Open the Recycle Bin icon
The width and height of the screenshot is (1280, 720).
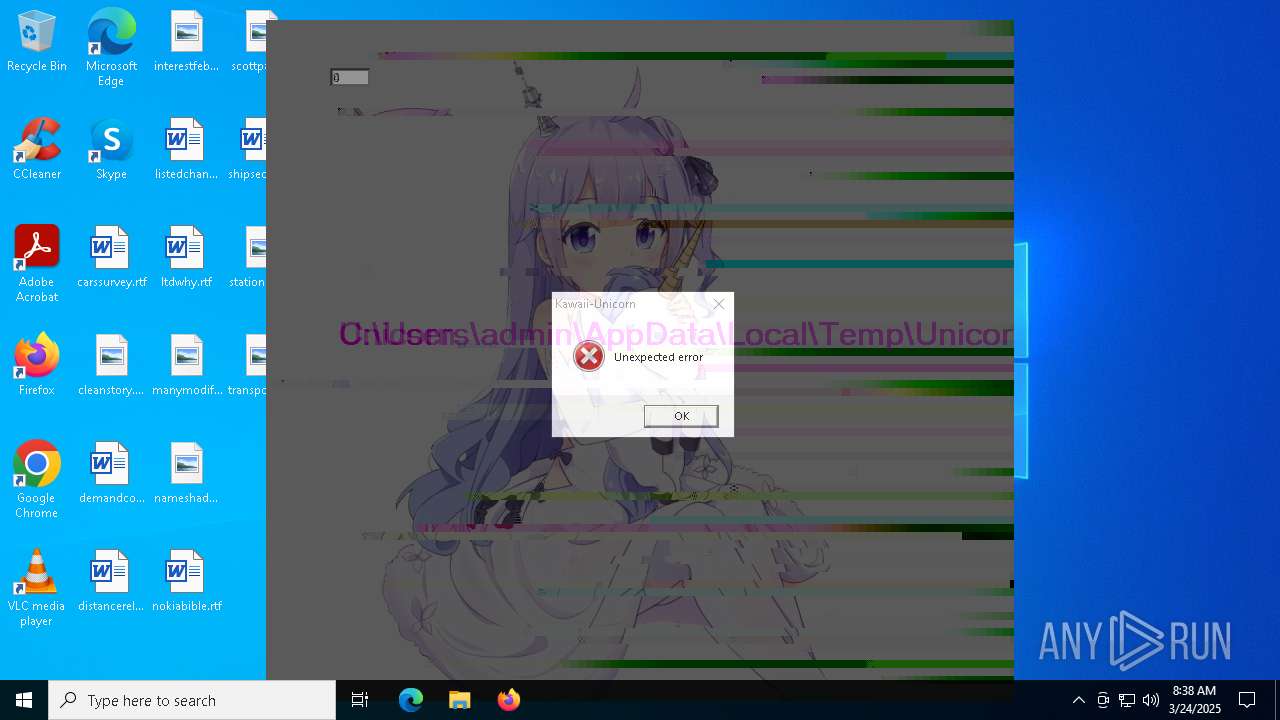click(x=37, y=42)
